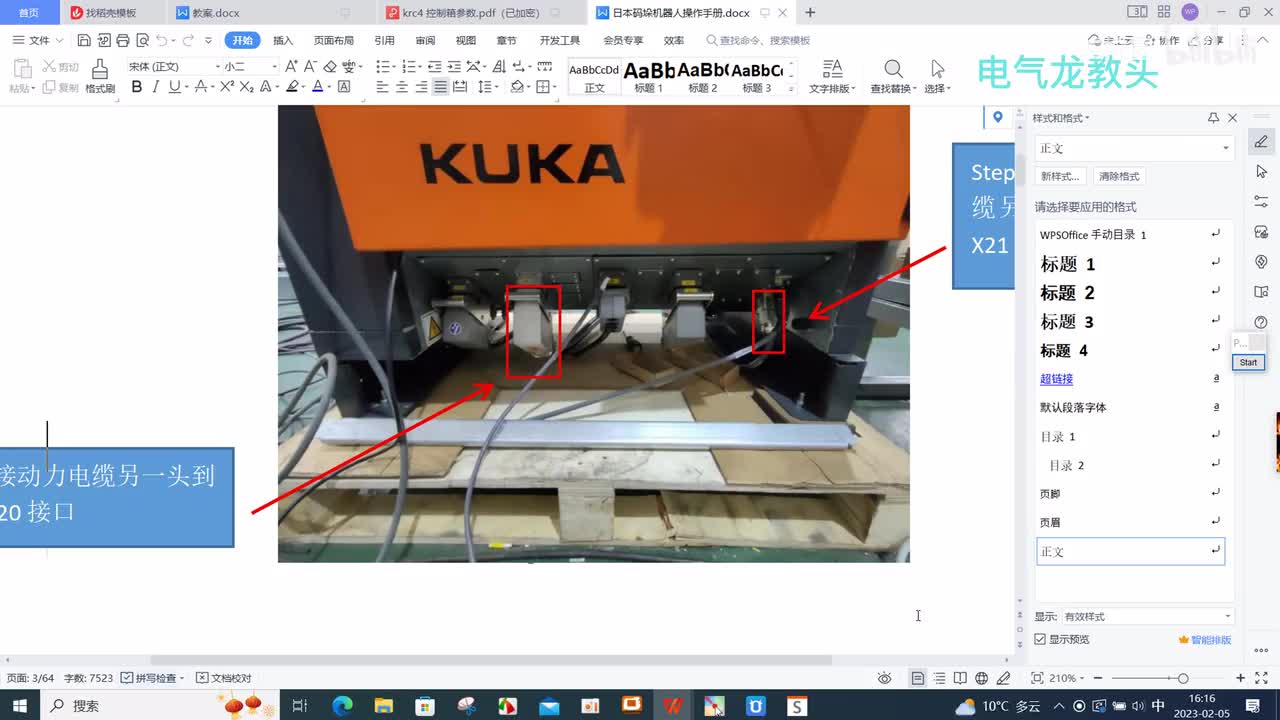The height and width of the screenshot is (720, 1280).
Task: Increase font size with the A+ icon
Action: [291, 66]
